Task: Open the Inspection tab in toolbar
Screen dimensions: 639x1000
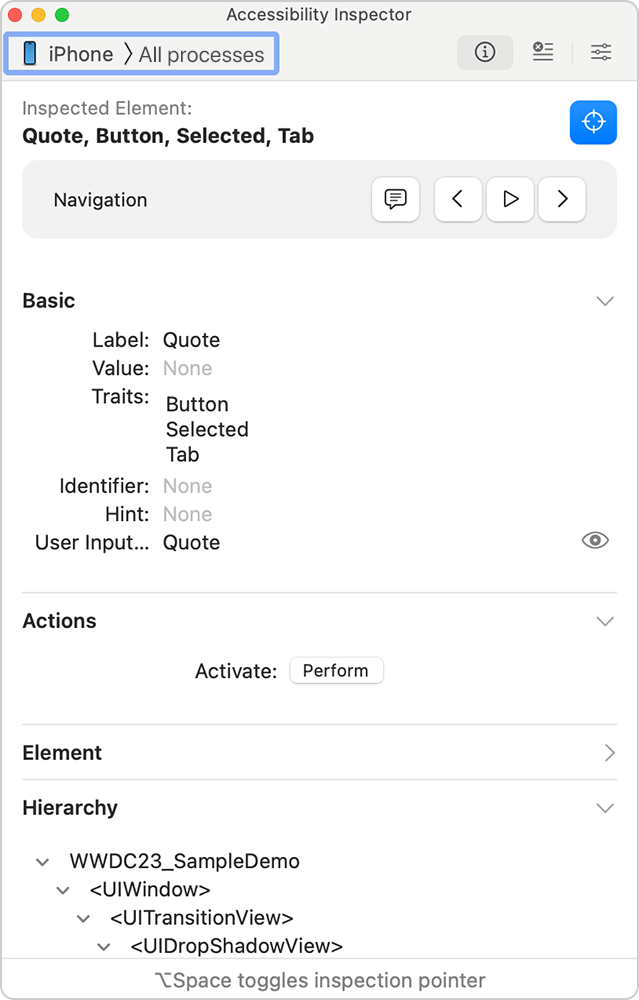Action: 485,53
